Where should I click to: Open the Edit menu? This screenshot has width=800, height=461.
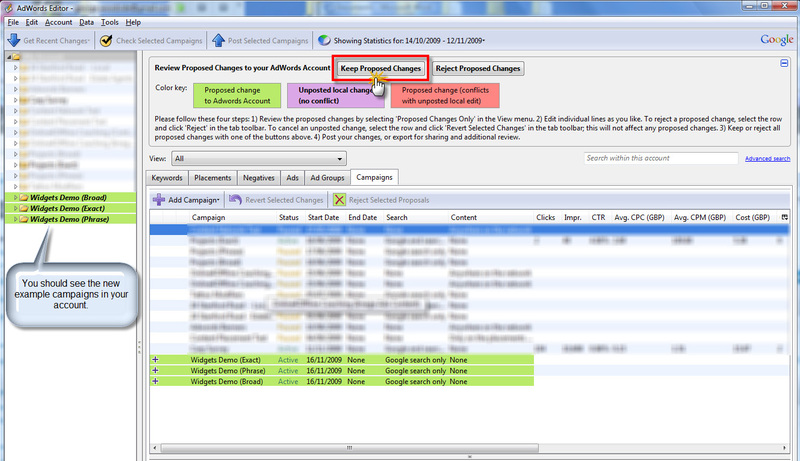(x=32, y=22)
